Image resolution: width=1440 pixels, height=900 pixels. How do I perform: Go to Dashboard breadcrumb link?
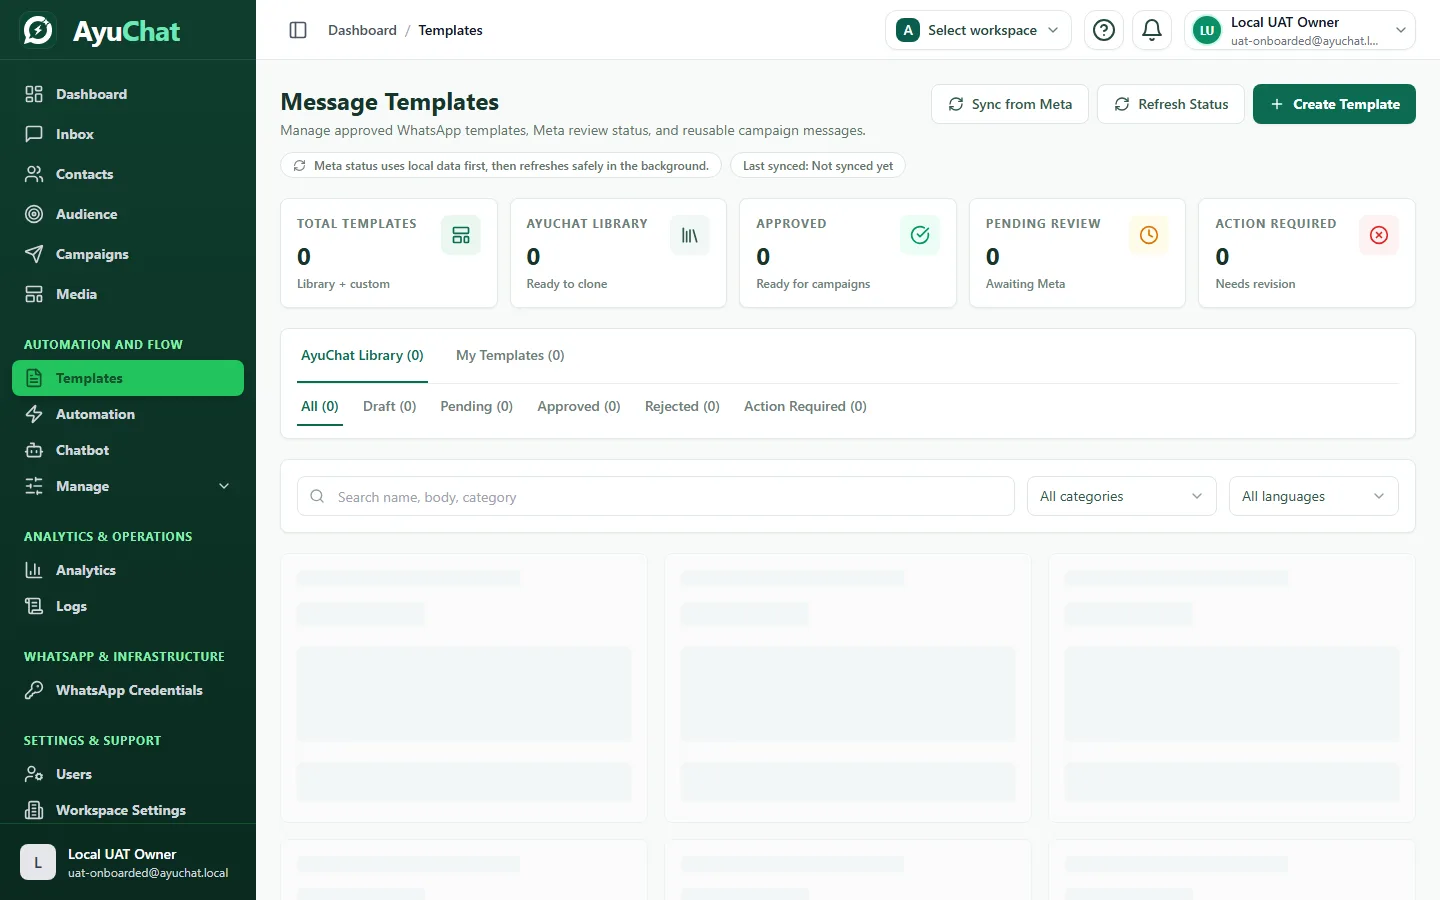tap(362, 30)
